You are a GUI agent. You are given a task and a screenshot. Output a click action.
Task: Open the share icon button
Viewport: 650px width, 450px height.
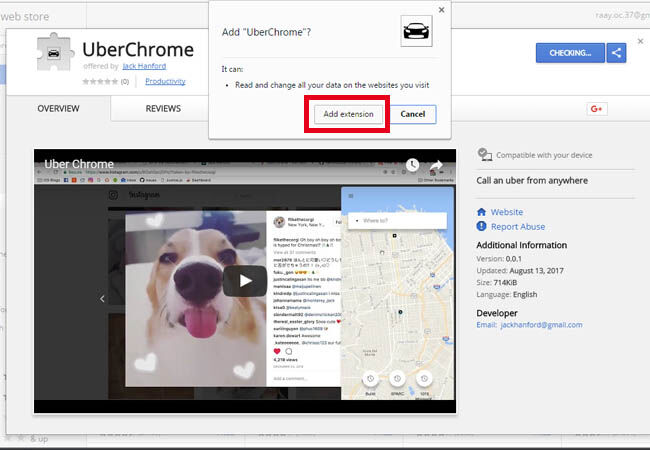[616, 53]
